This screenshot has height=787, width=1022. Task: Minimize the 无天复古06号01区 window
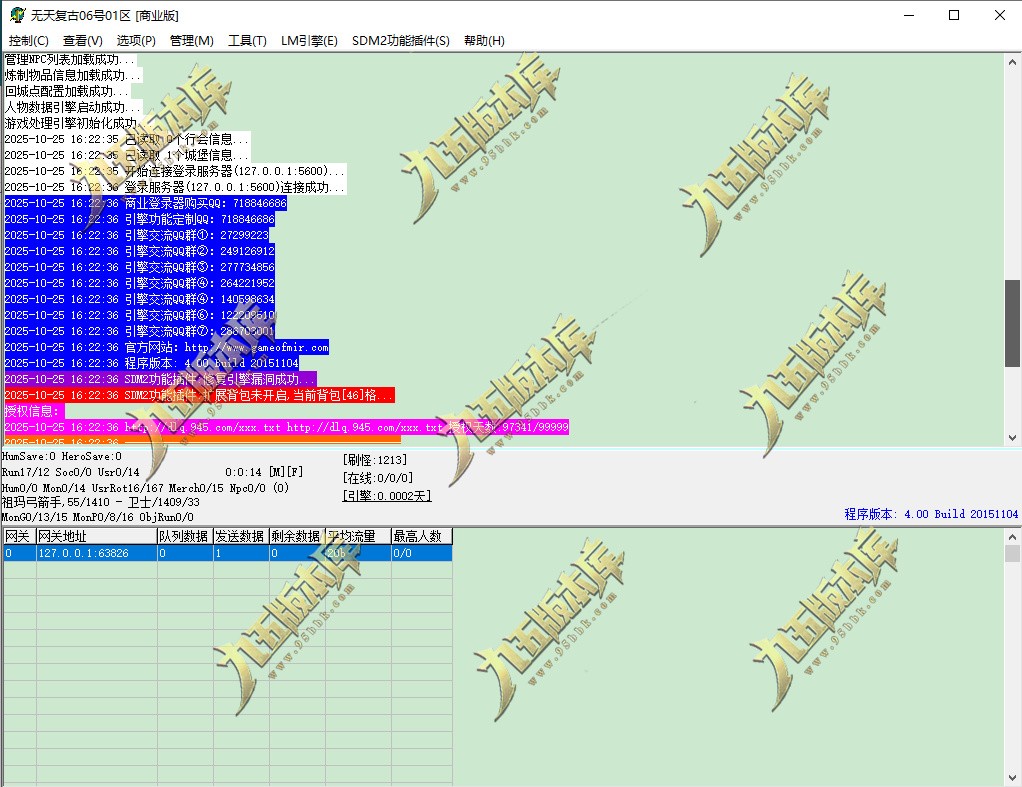tap(909, 15)
